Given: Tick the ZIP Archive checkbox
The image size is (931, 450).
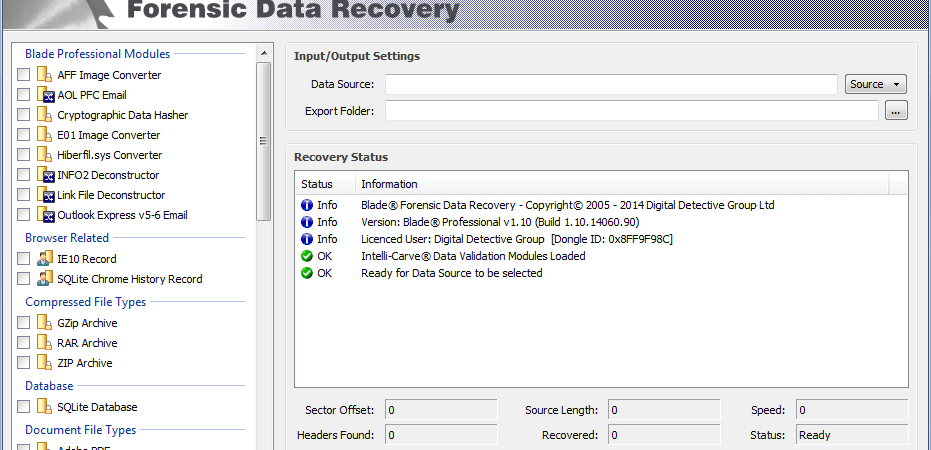Looking at the screenshot, I should (x=23, y=363).
